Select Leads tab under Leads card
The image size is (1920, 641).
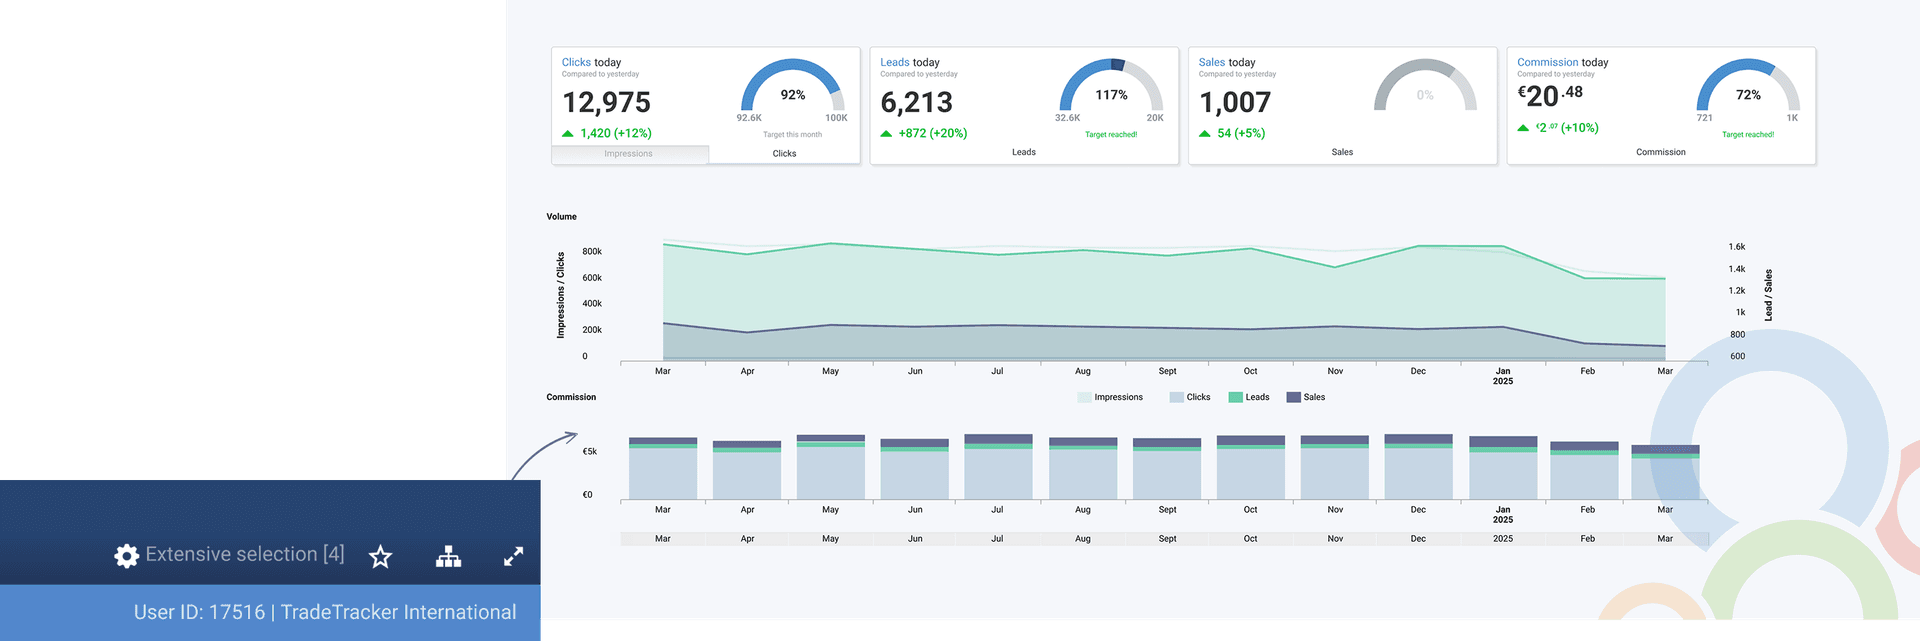pyautogui.click(x=1024, y=152)
